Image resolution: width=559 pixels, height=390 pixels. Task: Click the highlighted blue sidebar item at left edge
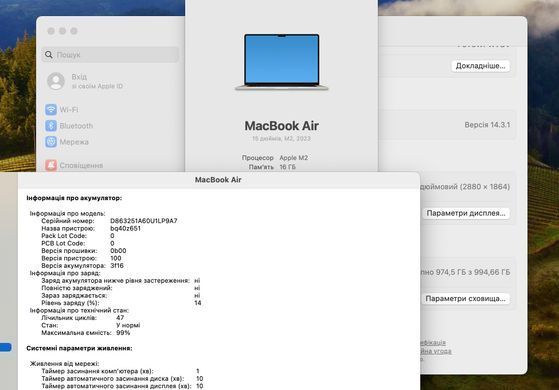pos(5,347)
